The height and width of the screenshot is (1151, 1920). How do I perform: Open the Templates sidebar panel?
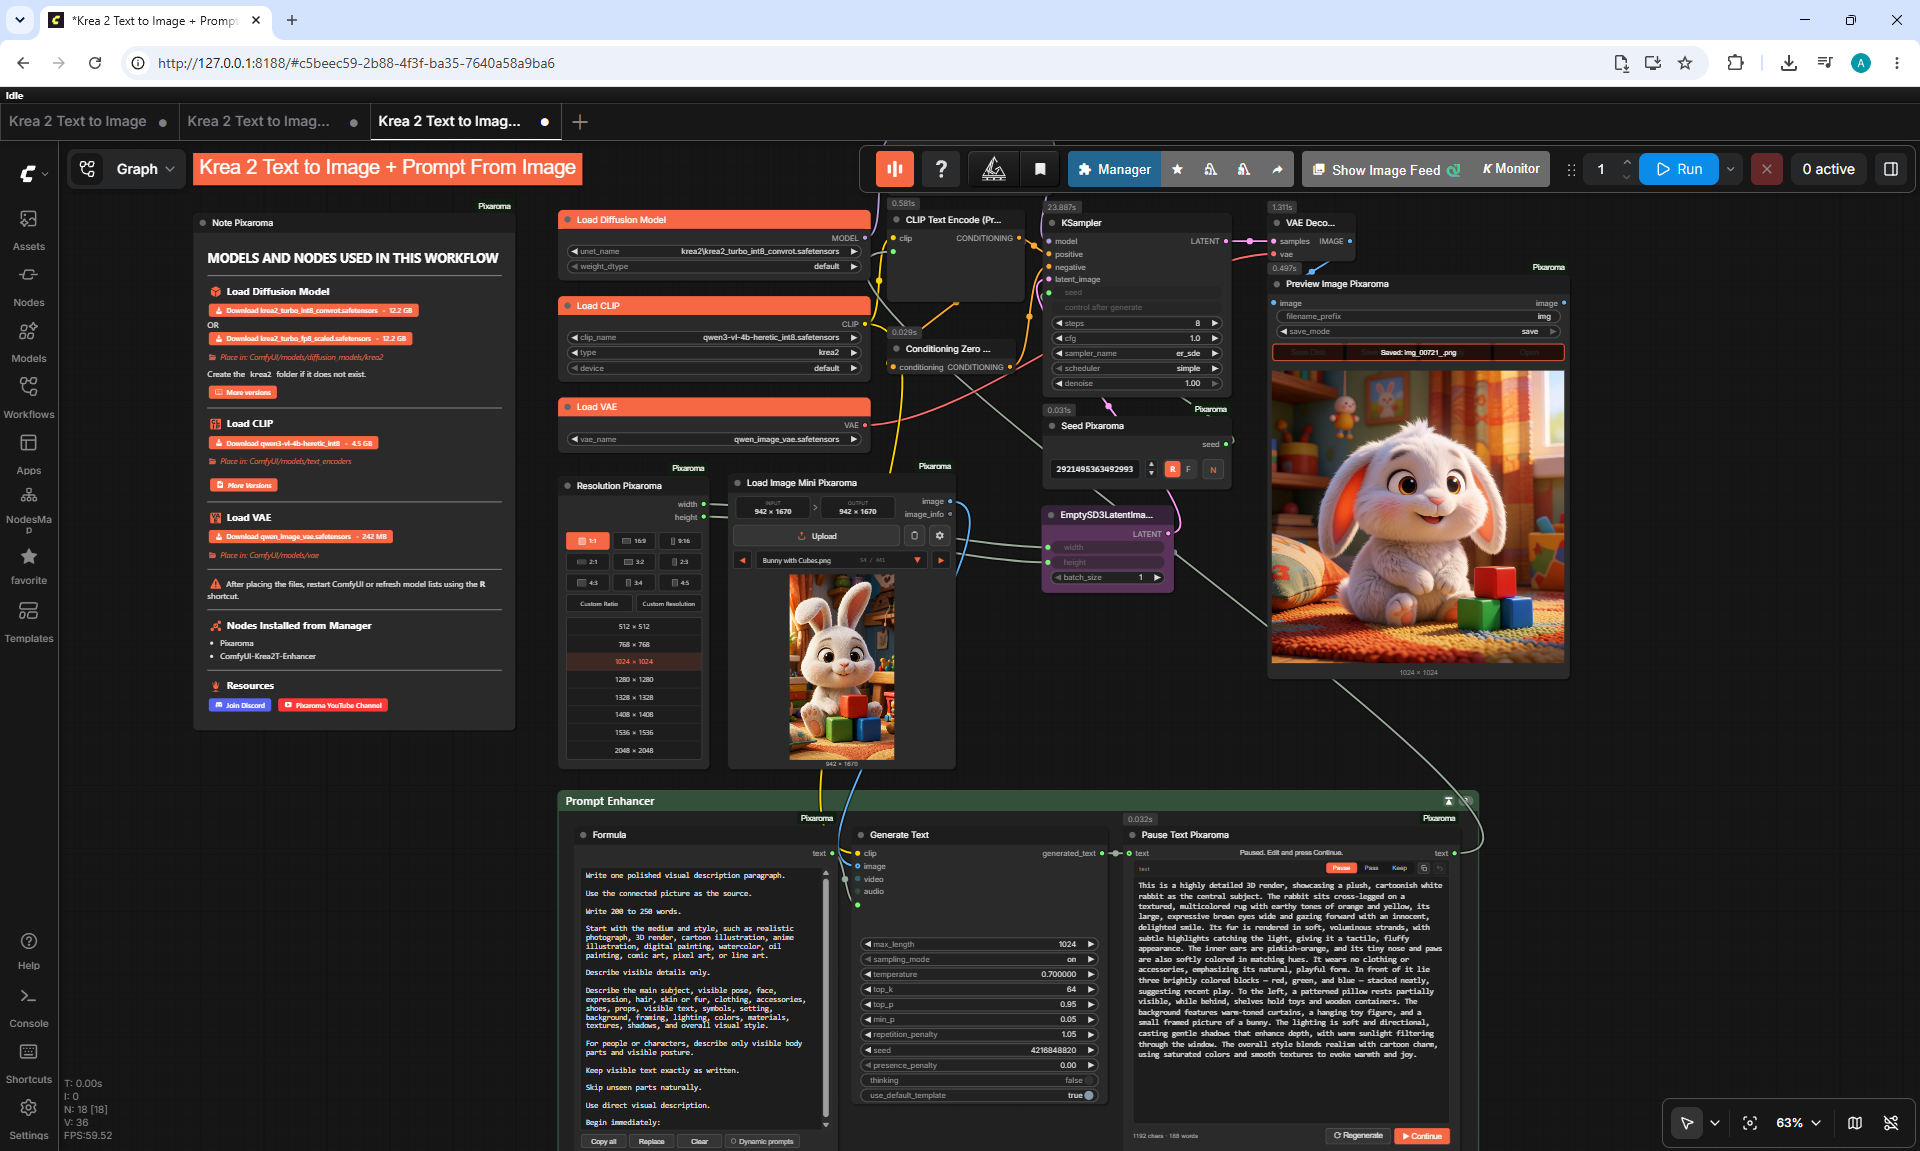tap(28, 622)
